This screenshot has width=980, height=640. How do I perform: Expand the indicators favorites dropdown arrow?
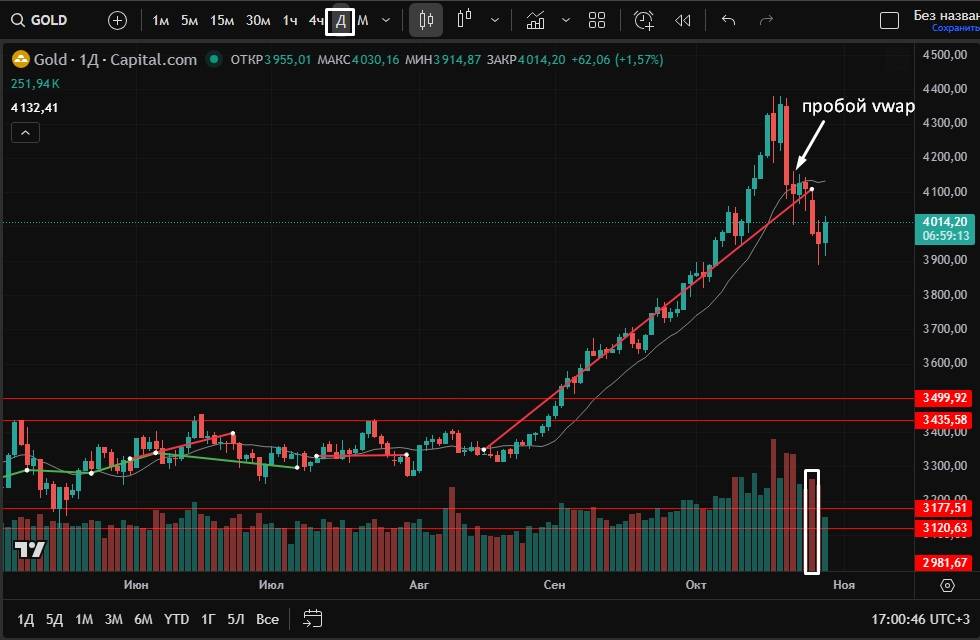click(566, 20)
